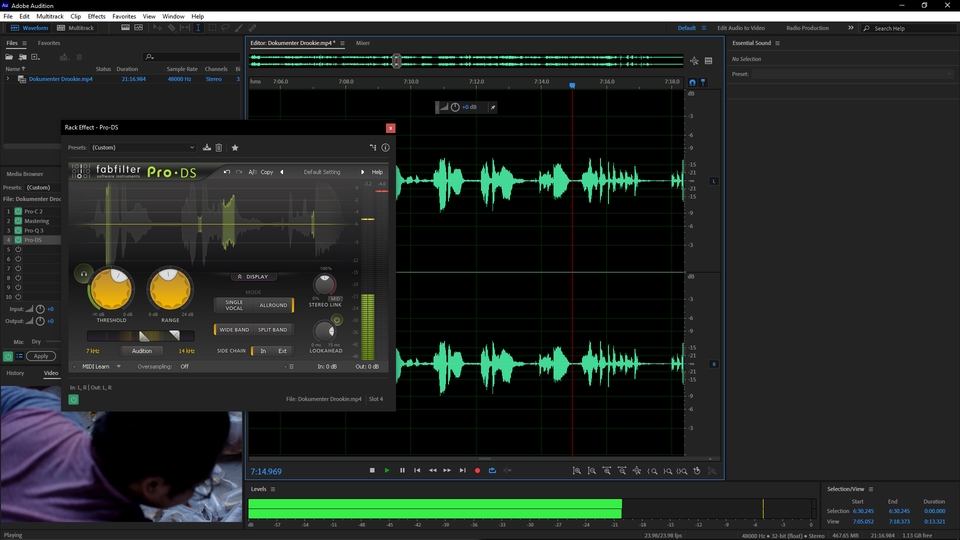Toggle power for empty rack slot 5
Screen dimensions: 960x540
[18, 249]
